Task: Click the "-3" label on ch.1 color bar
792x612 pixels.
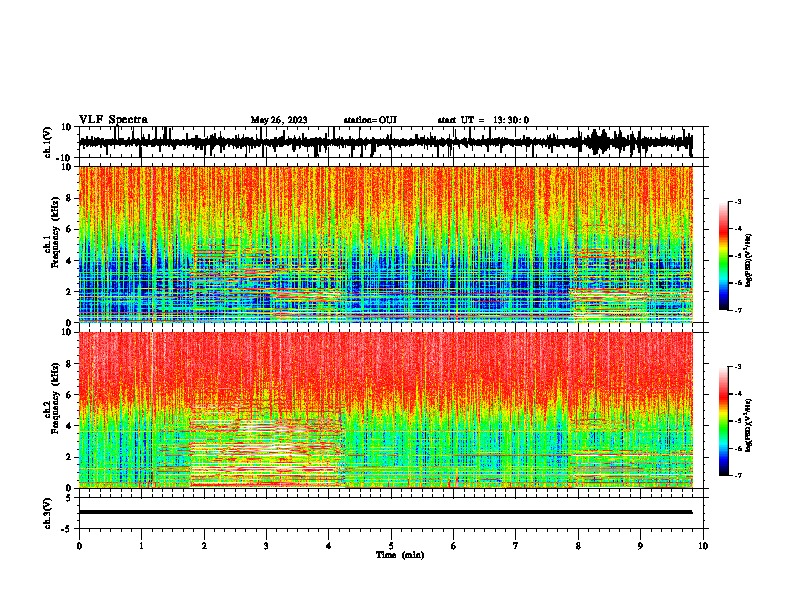Action: (737, 201)
